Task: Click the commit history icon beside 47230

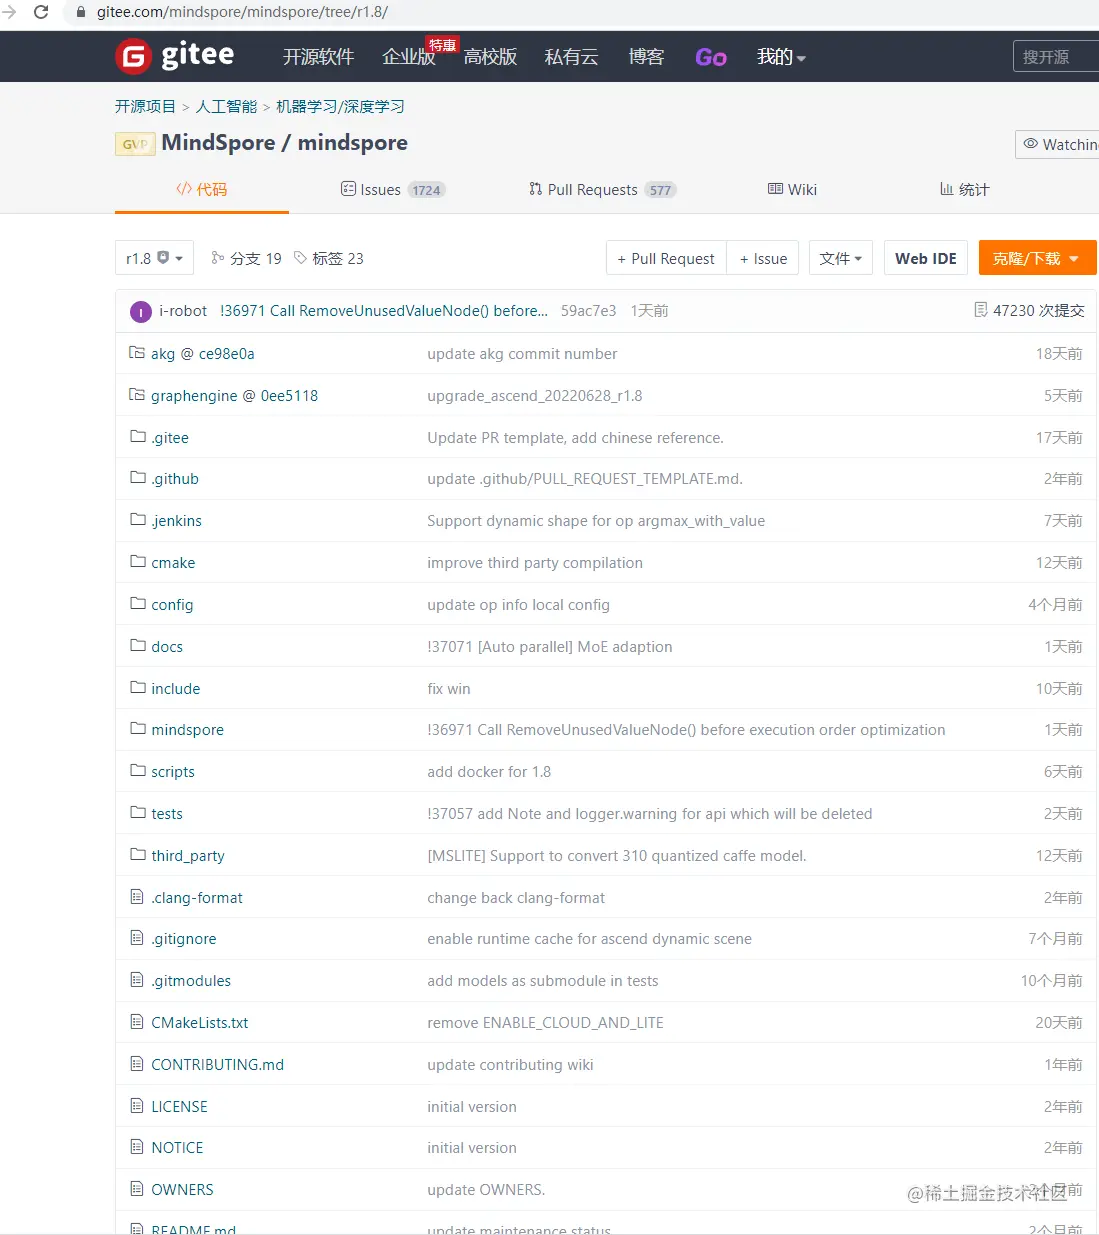Action: 981,310
